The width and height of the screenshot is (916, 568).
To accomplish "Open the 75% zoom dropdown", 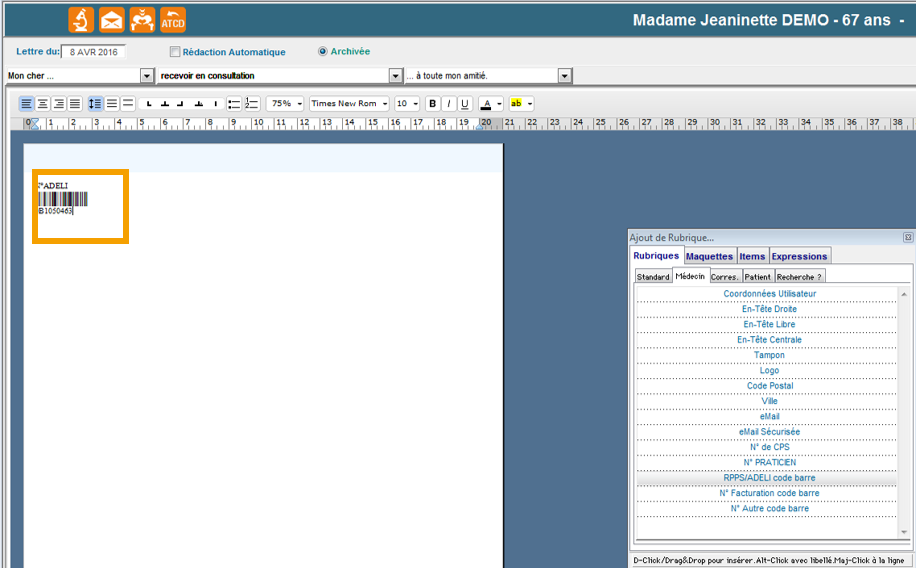I will 300,104.
